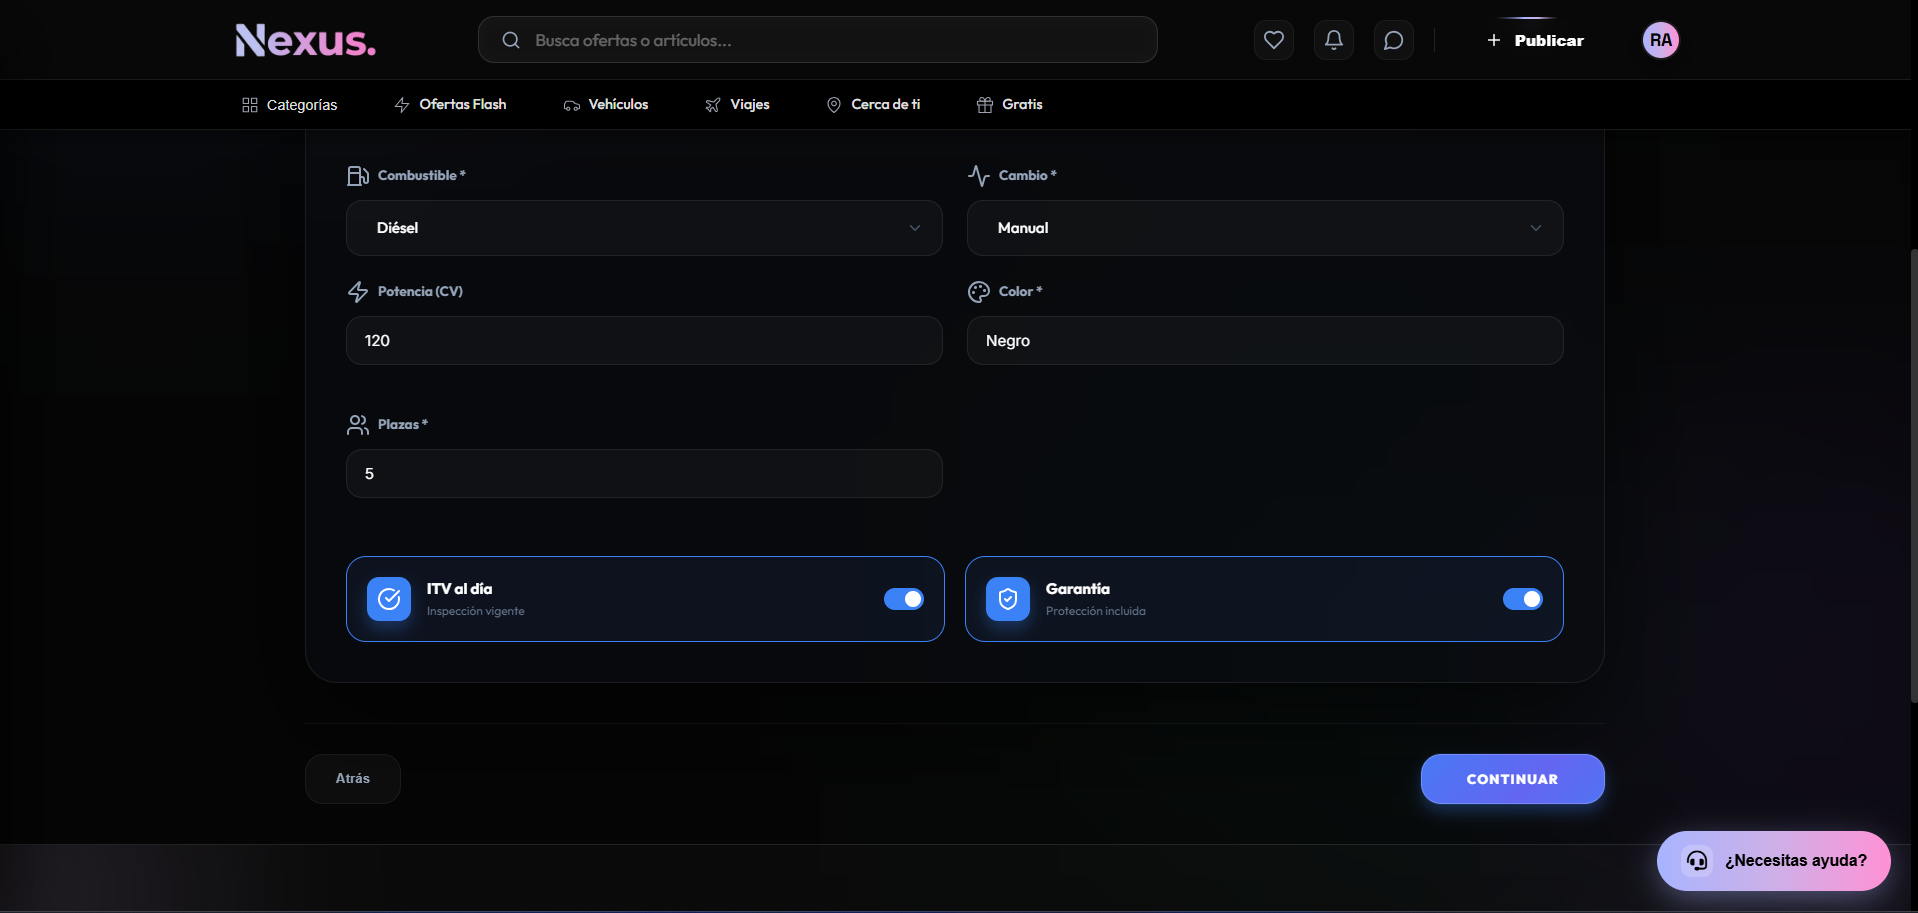Screen dimensions: 1918x913
Task: Click the Plazas field containing 5
Action: (644, 474)
